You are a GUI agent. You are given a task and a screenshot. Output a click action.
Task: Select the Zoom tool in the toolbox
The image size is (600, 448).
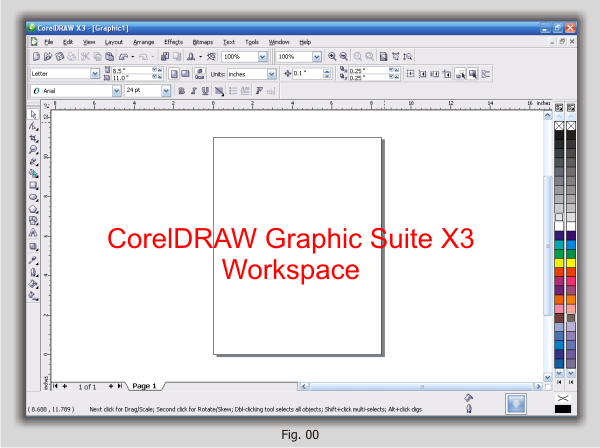tap(33, 150)
